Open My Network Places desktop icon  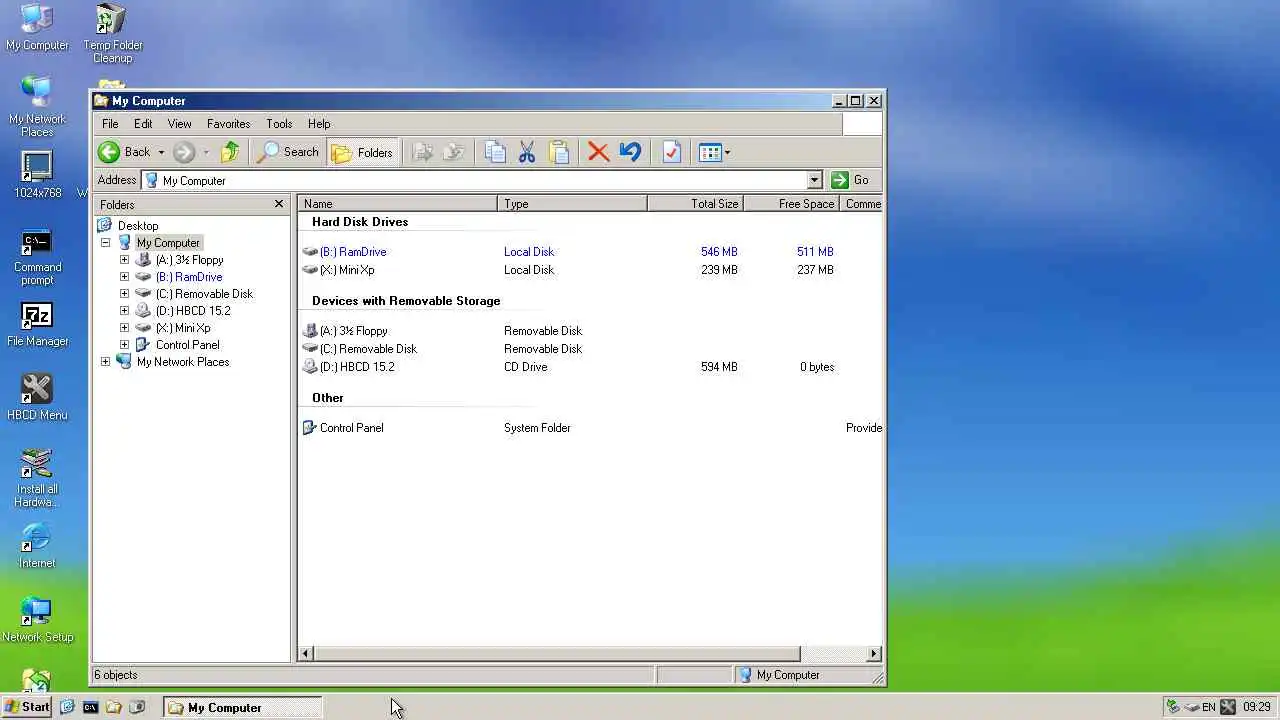[37, 106]
